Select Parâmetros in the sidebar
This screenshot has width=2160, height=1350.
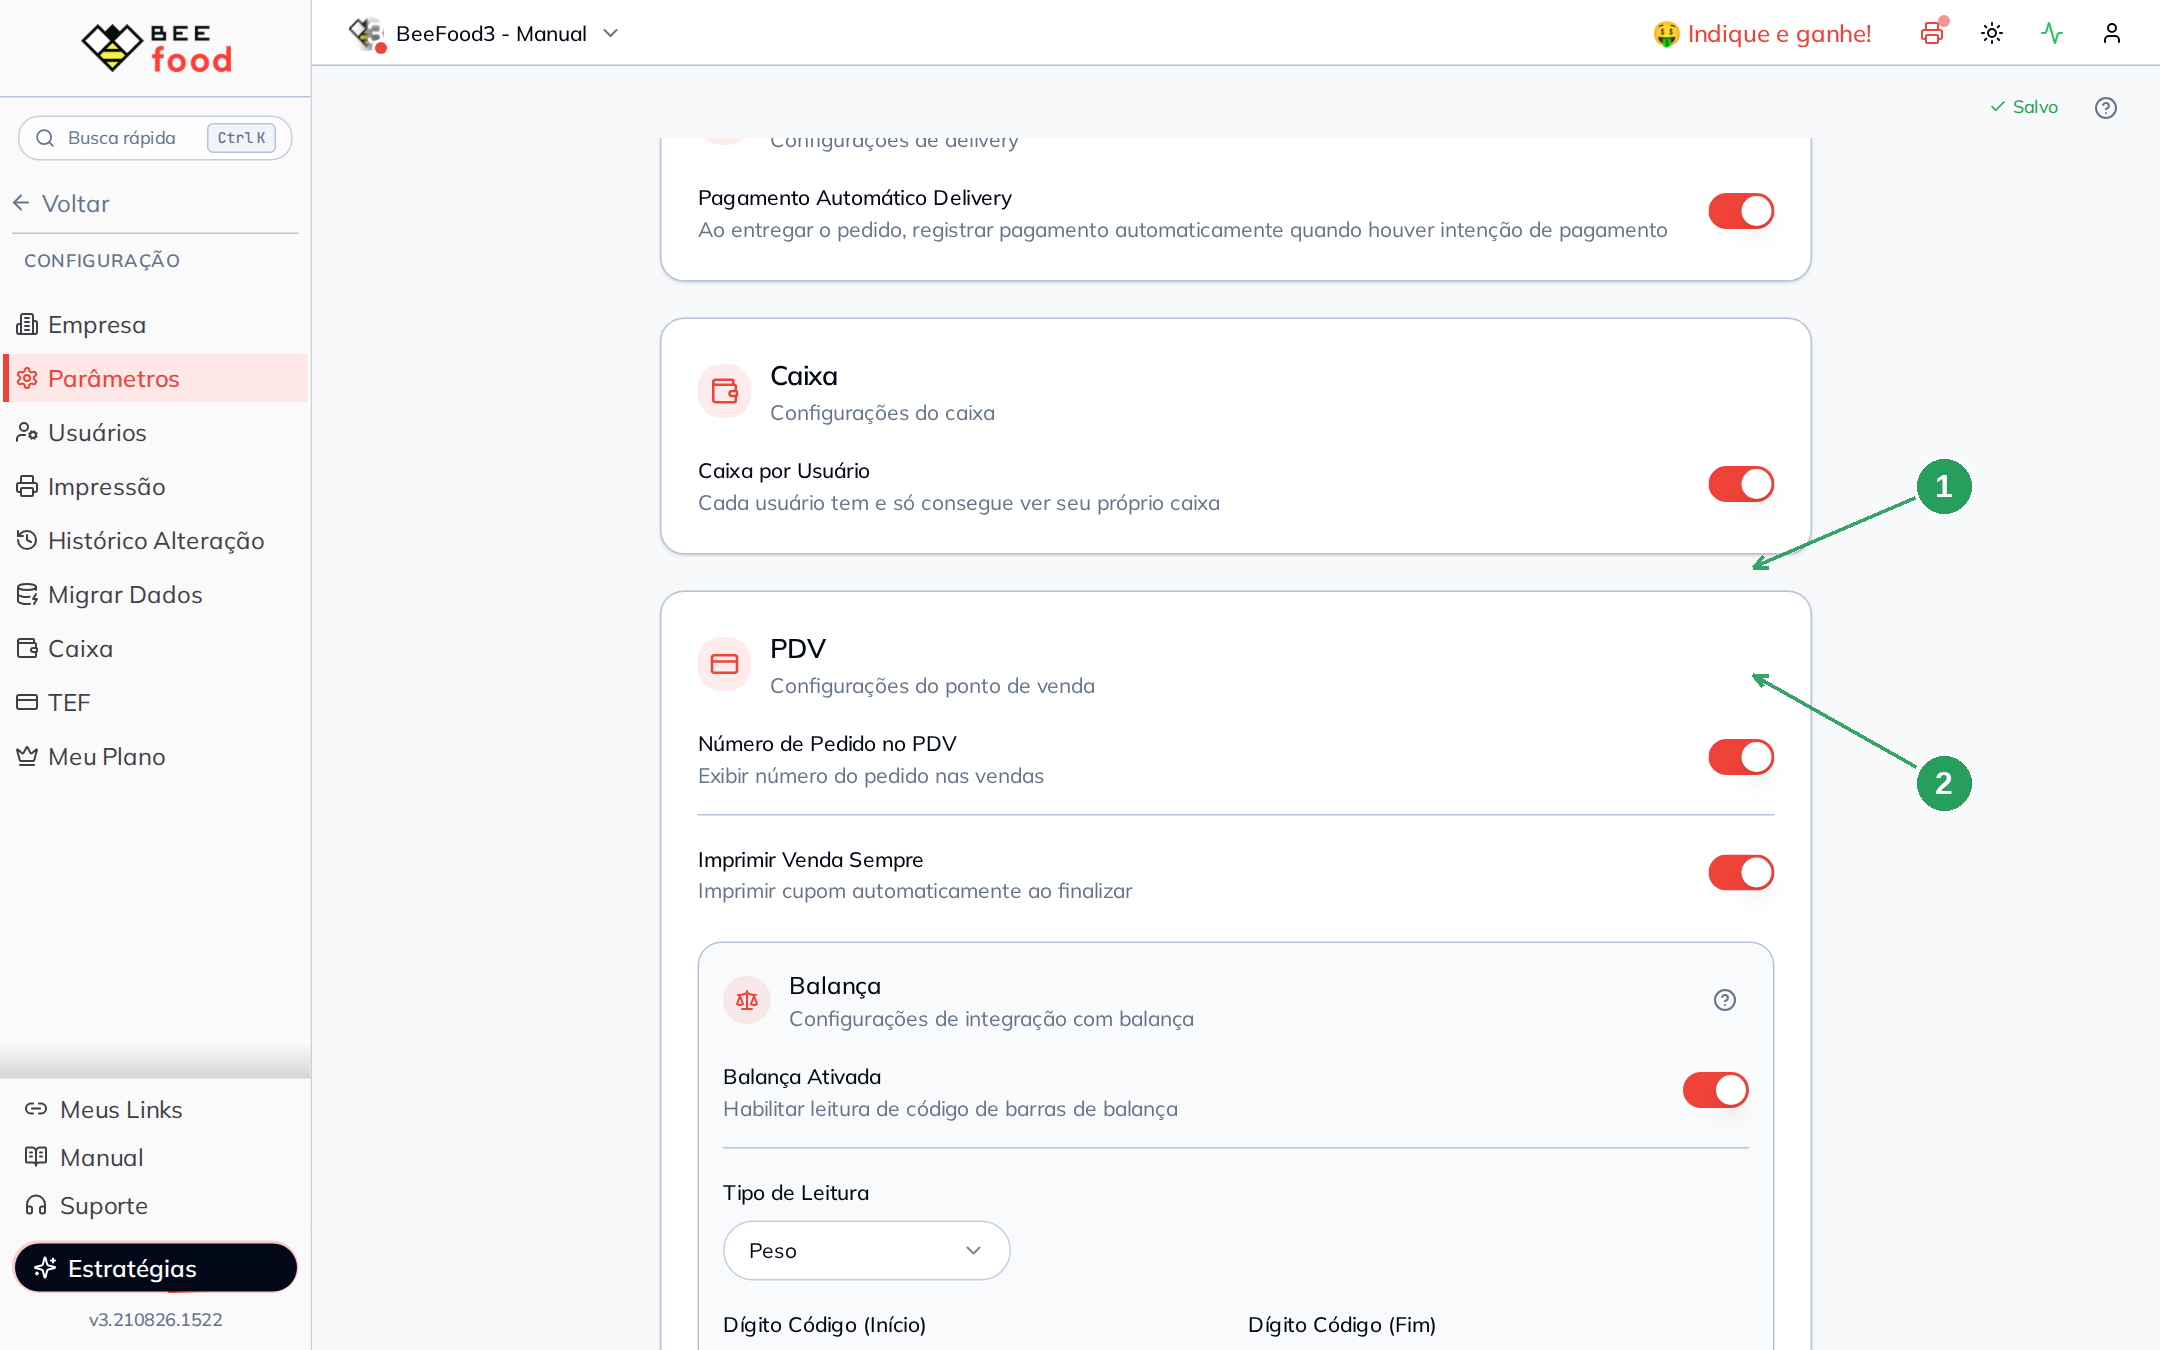156,378
